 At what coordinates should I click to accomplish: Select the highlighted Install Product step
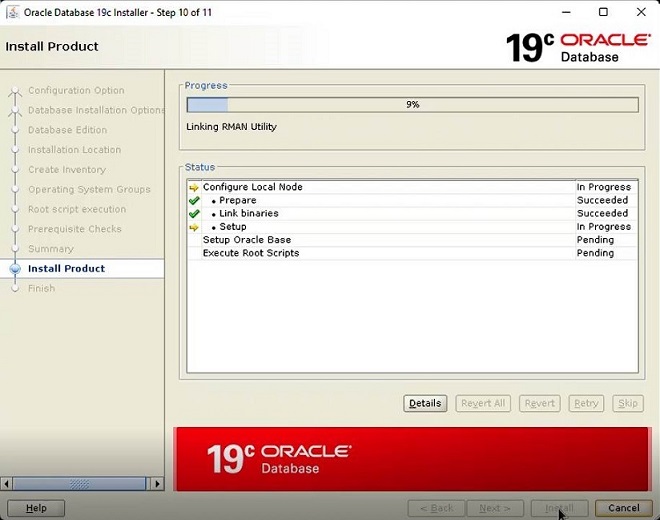82,269
